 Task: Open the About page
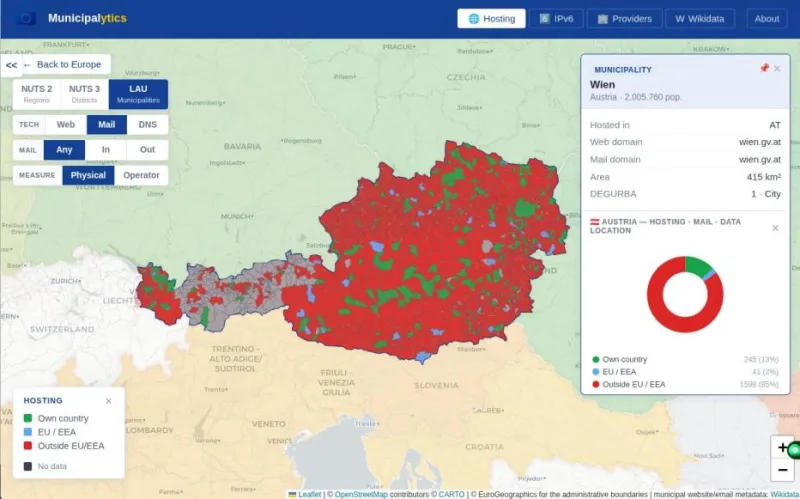(766, 18)
